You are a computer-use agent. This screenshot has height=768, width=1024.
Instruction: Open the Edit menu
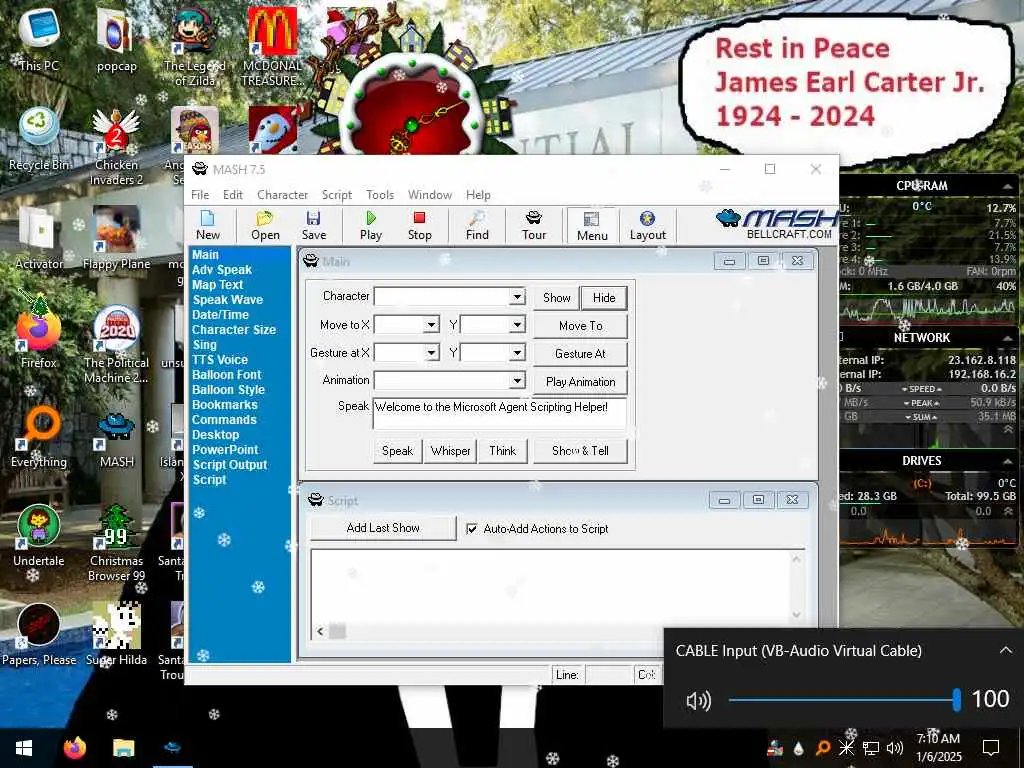tap(232, 195)
